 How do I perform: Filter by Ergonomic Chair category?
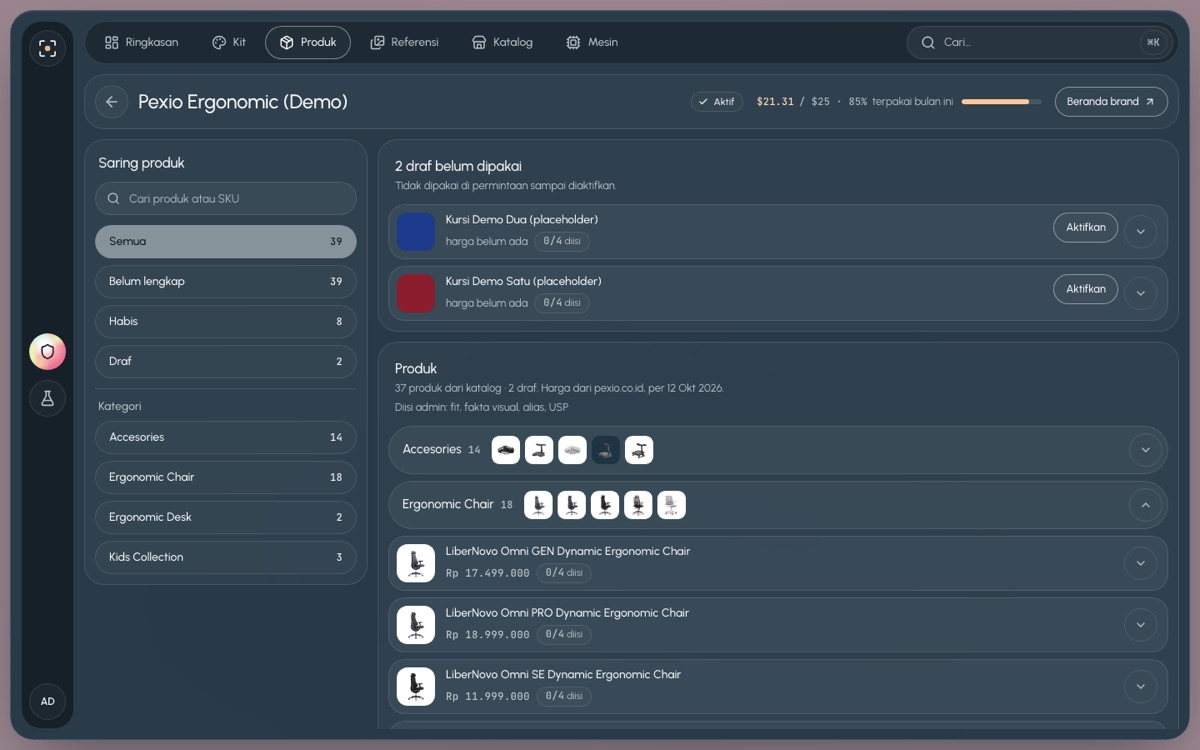coord(226,478)
